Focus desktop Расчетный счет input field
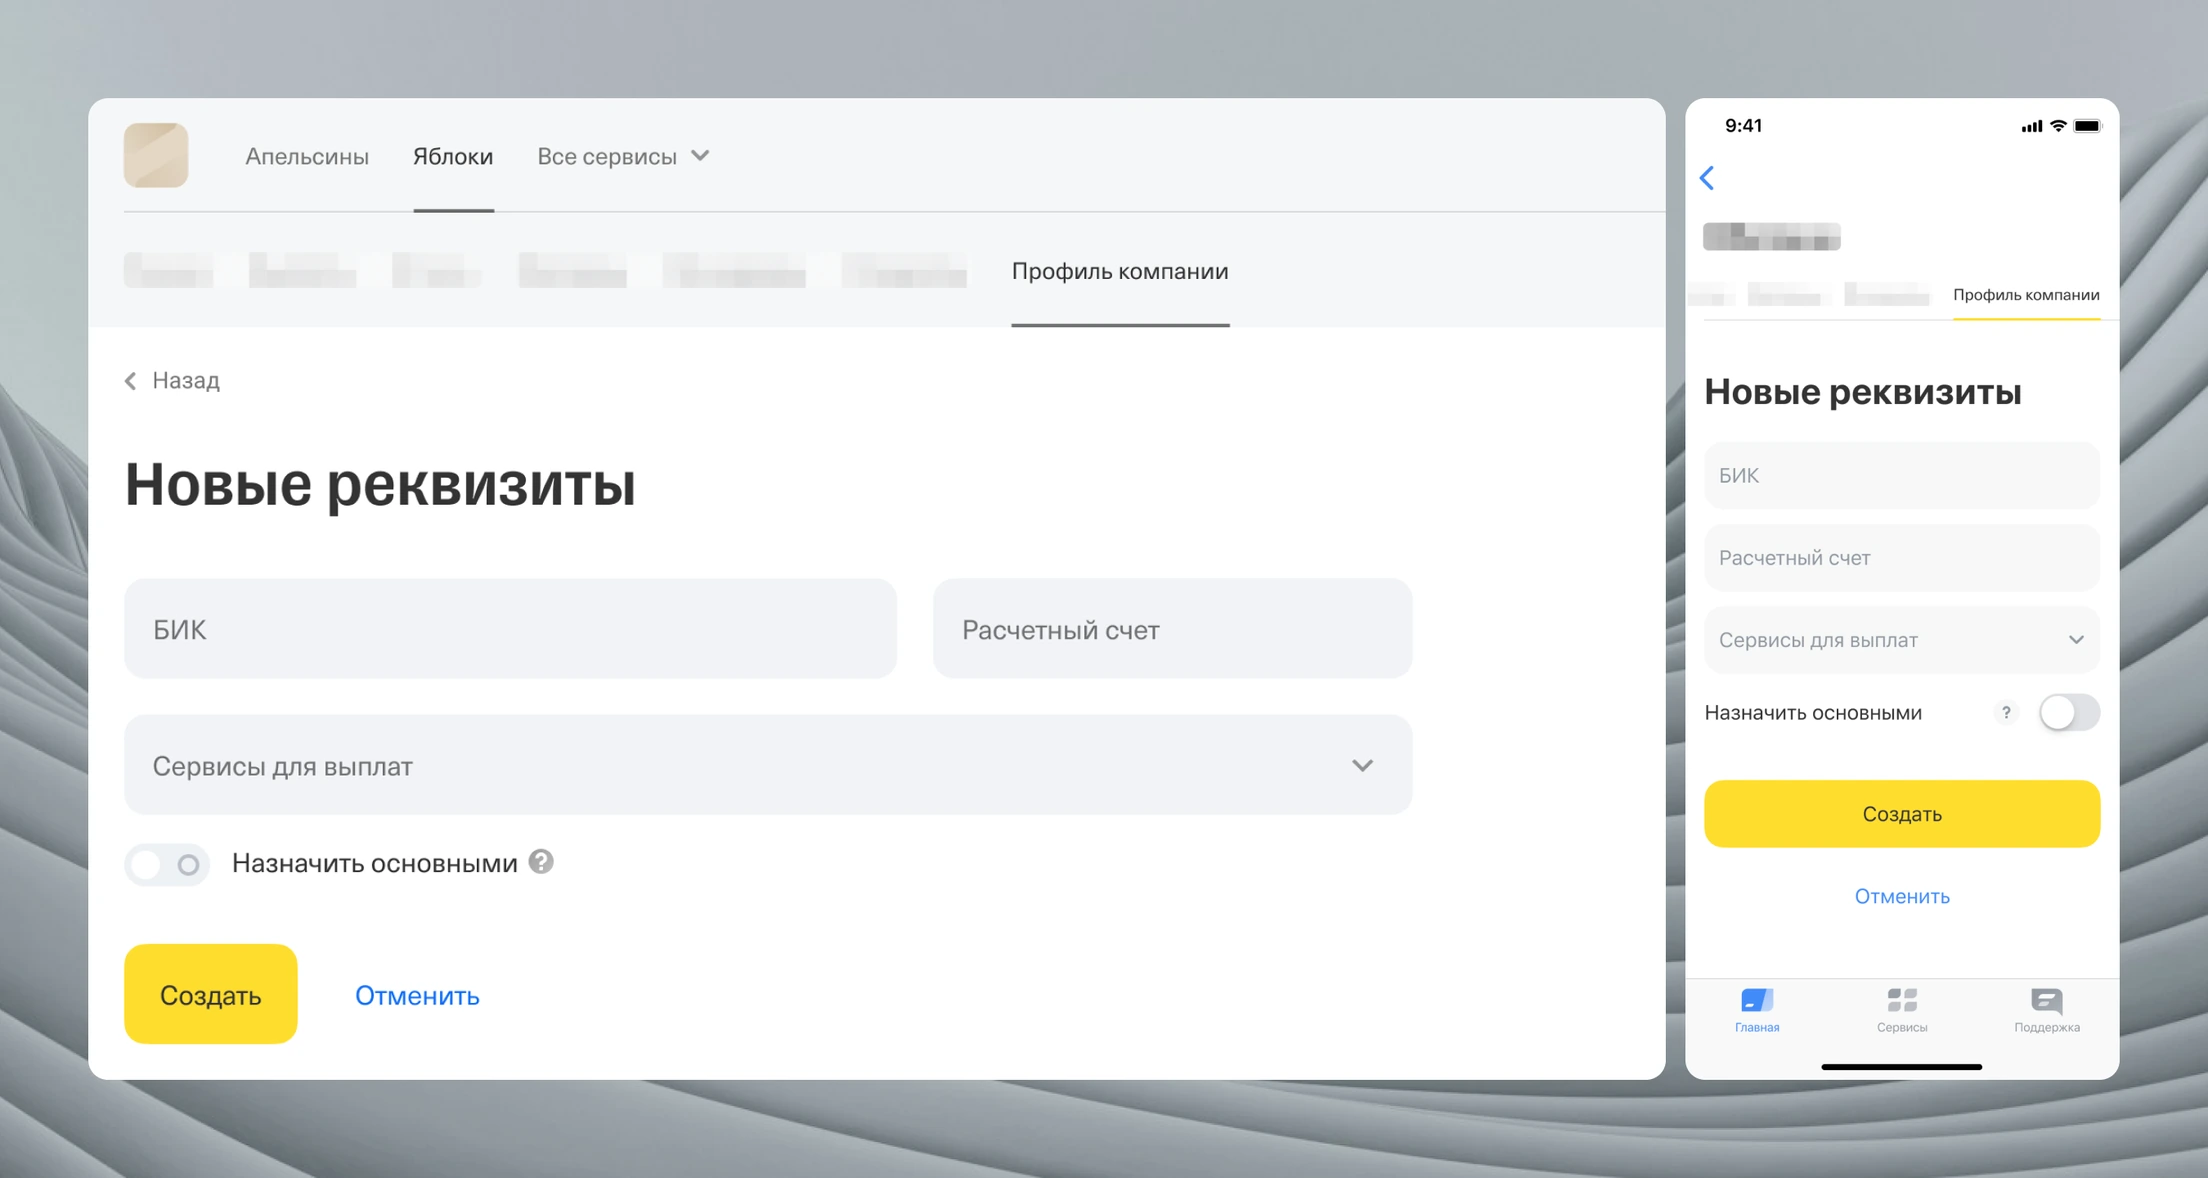This screenshot has height=1178, width=2208. 1172,629
